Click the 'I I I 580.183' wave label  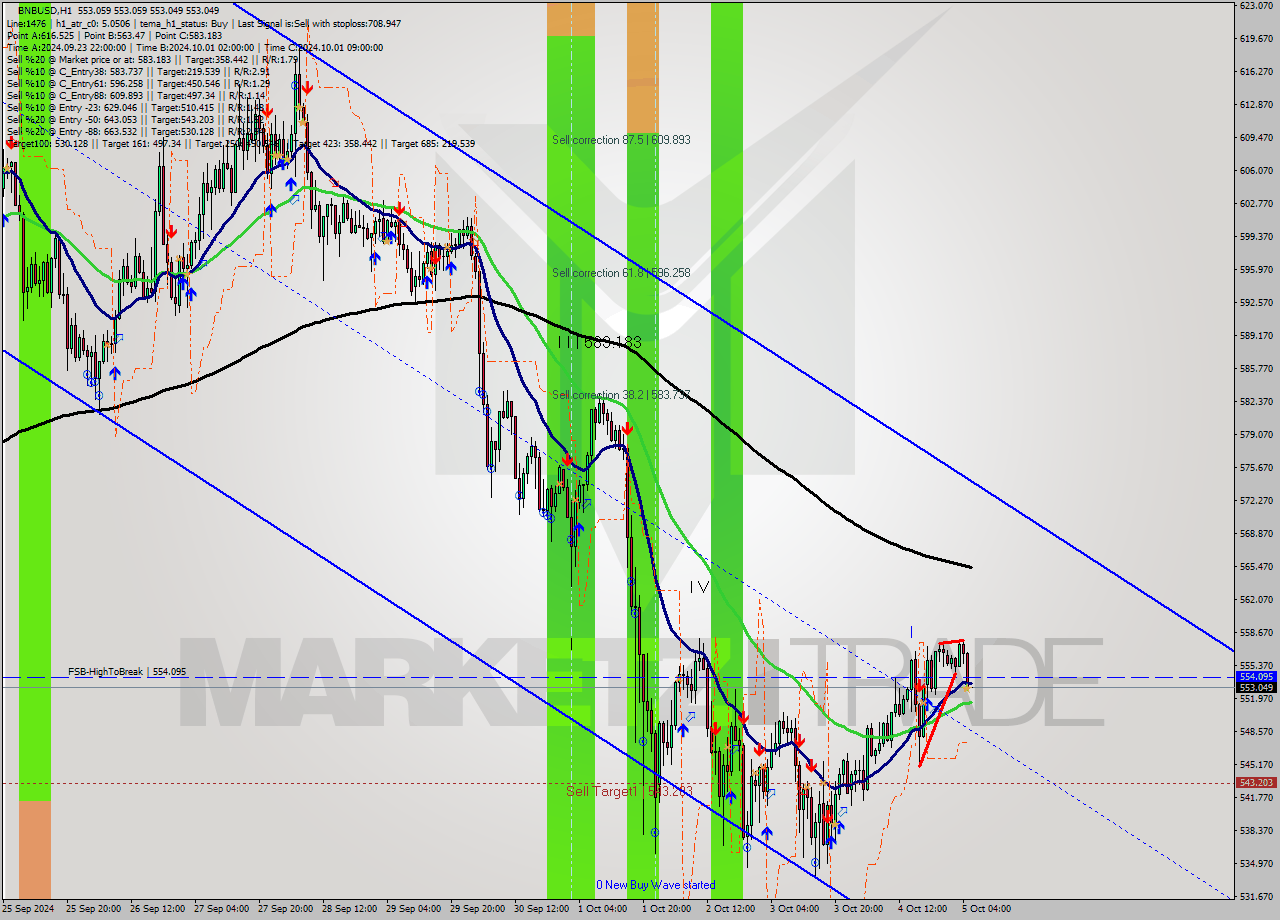pyautogui.click(x=600, y=343)
